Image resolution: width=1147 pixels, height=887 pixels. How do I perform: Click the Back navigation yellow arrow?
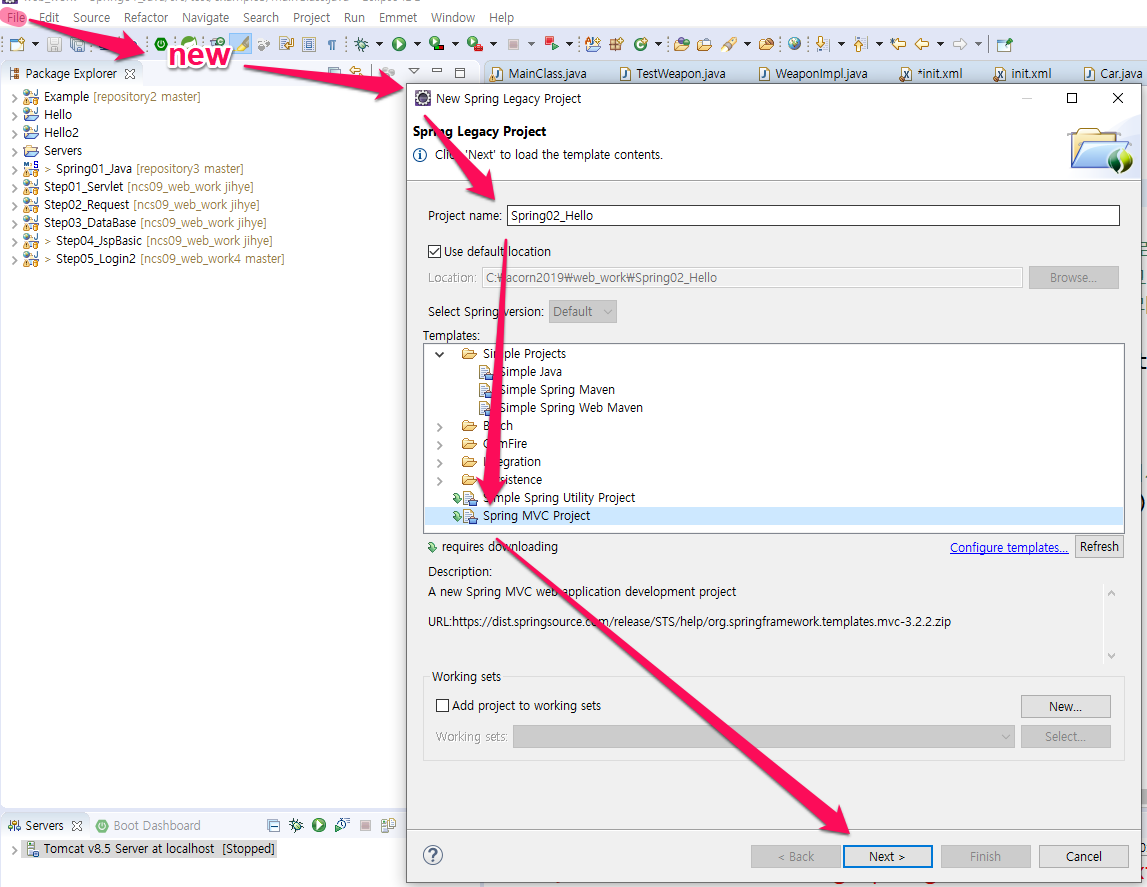pyautogui.click(x=922, y=45)
